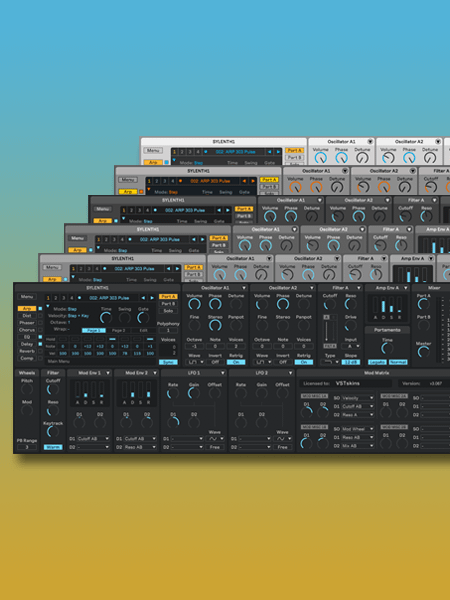The width and height of the screenshot is (450, 600).
Task: Adjust Oscillator A2 Phase knob in front window
Action: pos(283,304)
